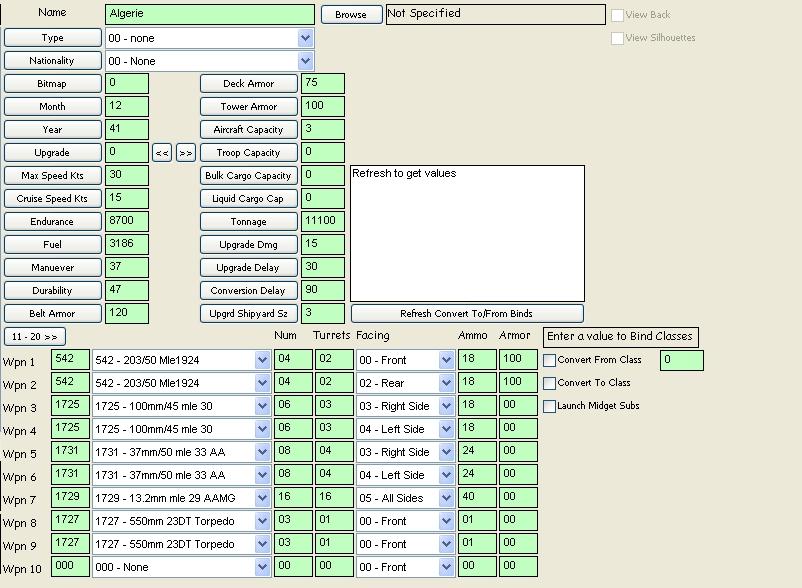Enable View Silhouettes checkbox
This screenshot has width=802, height=588.
click(x=617, y=38)
